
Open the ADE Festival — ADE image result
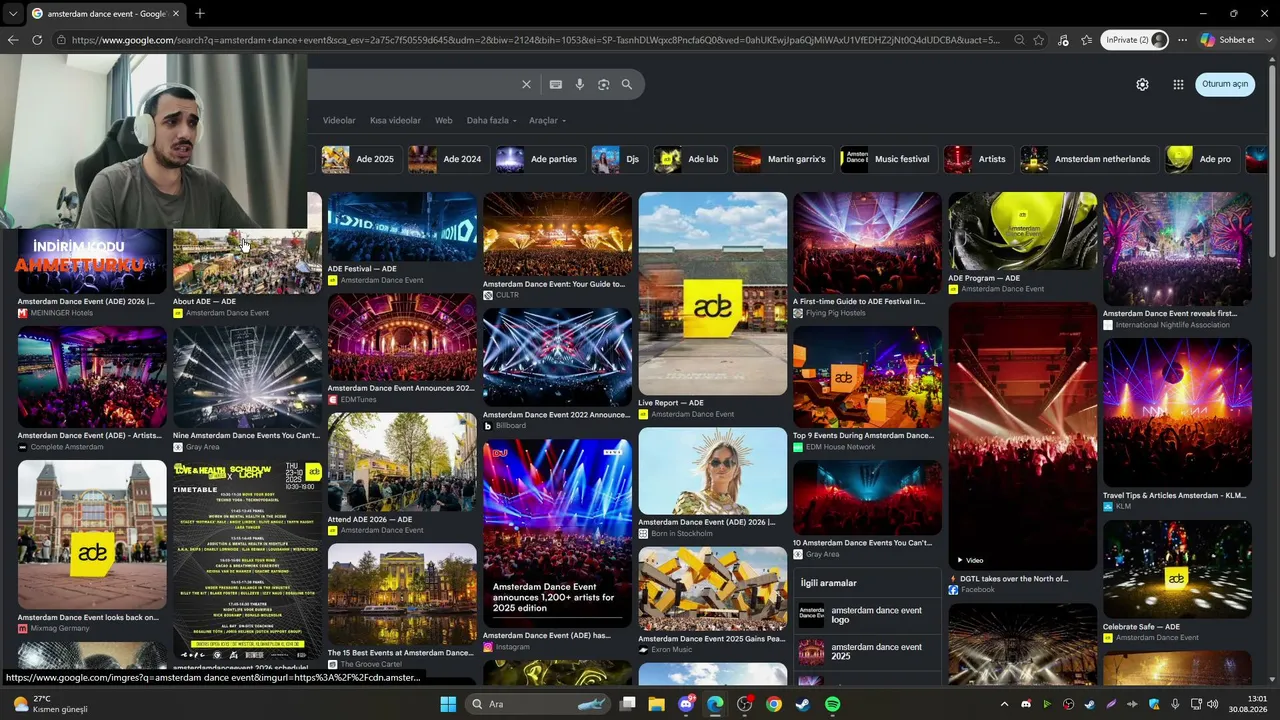click(402, 228)
